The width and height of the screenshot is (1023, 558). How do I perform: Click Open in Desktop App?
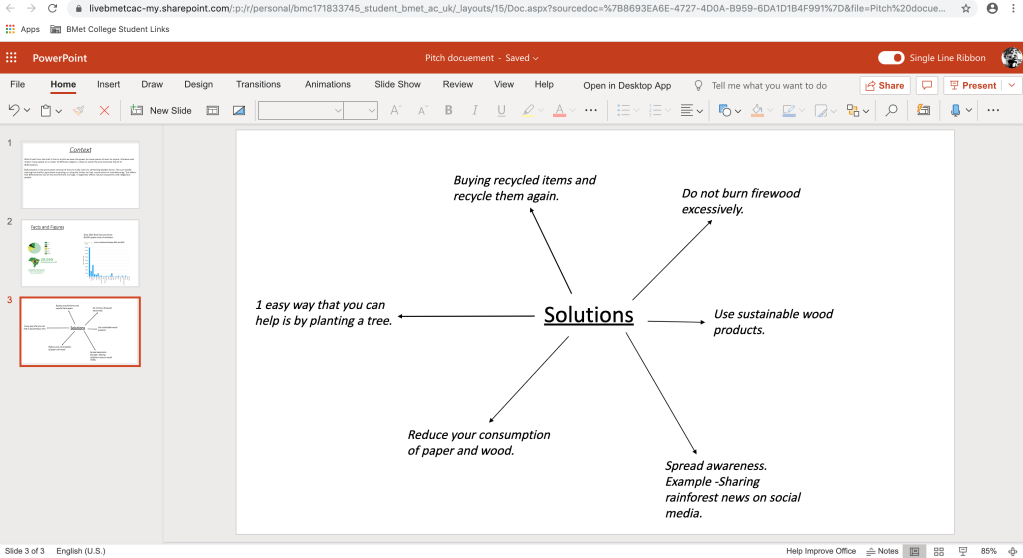[627, 86]
